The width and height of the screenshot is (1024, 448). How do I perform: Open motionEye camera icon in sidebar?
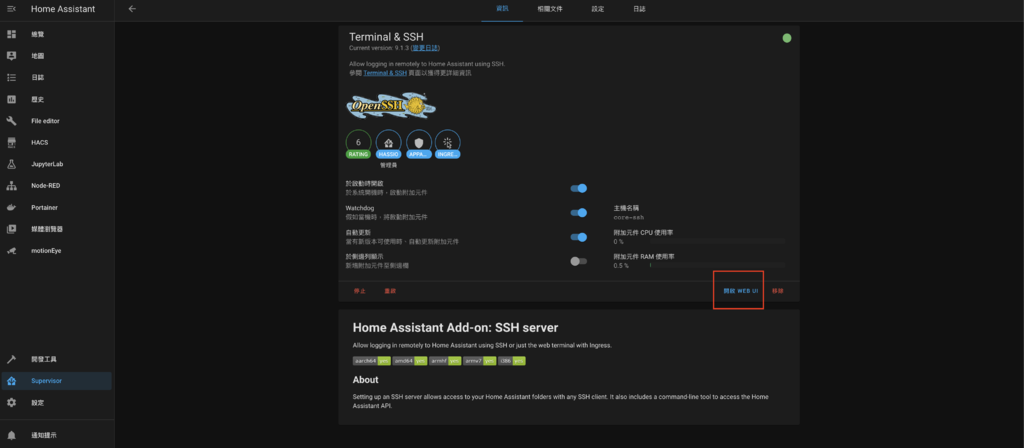11,250
